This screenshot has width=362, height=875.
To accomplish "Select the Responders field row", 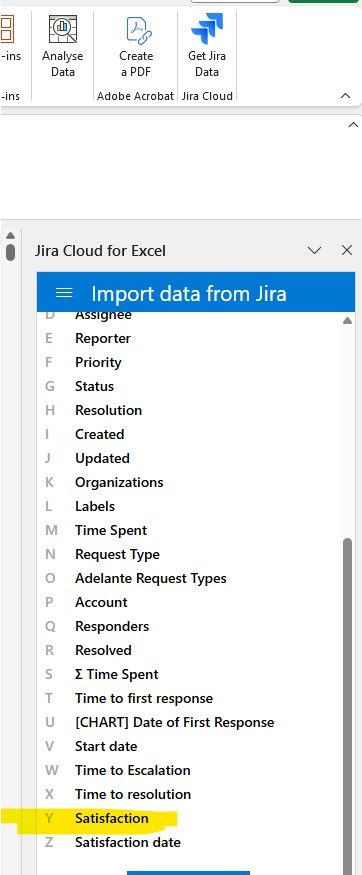I will [x=190, y=626].
